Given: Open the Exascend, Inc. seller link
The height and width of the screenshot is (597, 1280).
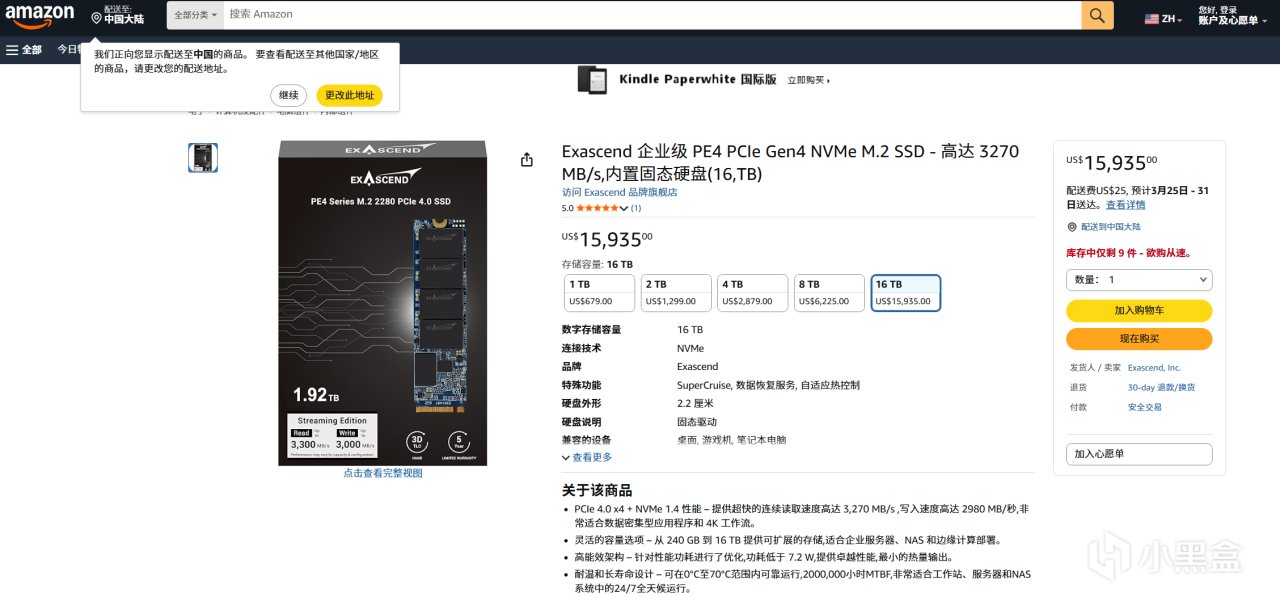Looking at the screenshot, I should (1154, 368).
